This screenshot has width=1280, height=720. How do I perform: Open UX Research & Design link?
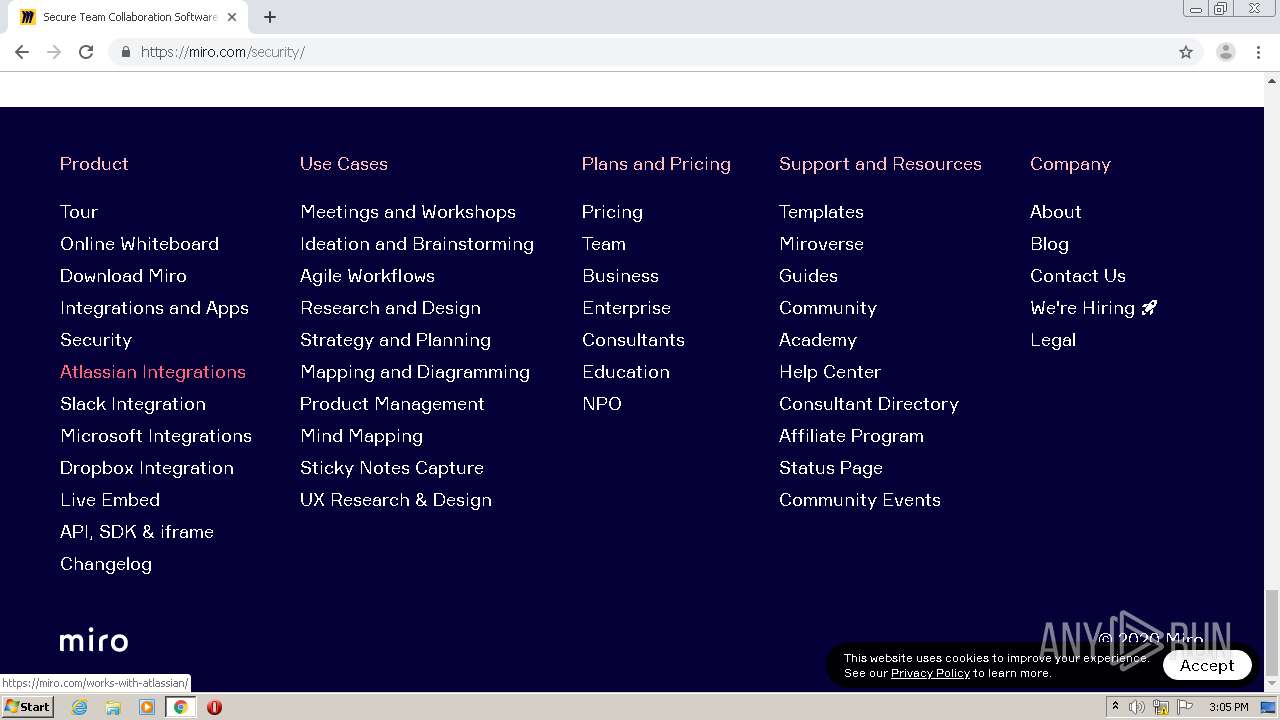point(396,500)
